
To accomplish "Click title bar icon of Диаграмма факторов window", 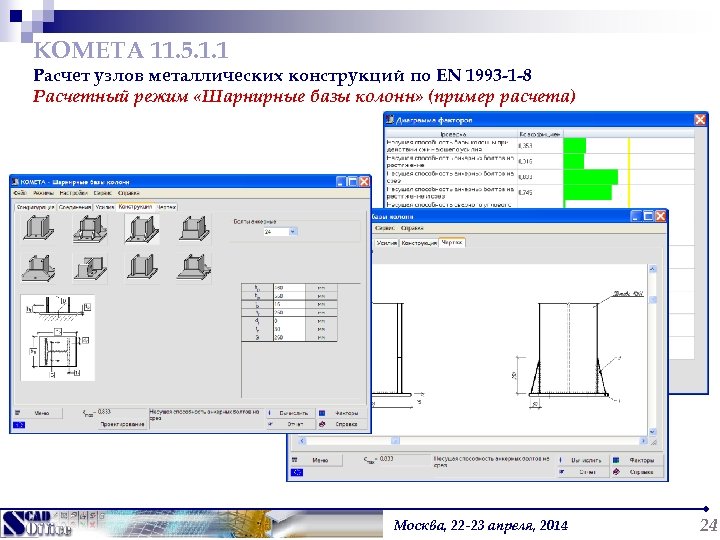I will click(x=390, y=120).
